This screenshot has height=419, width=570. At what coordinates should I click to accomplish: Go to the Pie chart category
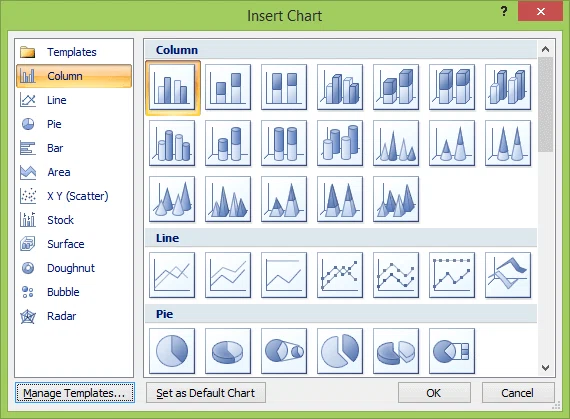point(74,124)
